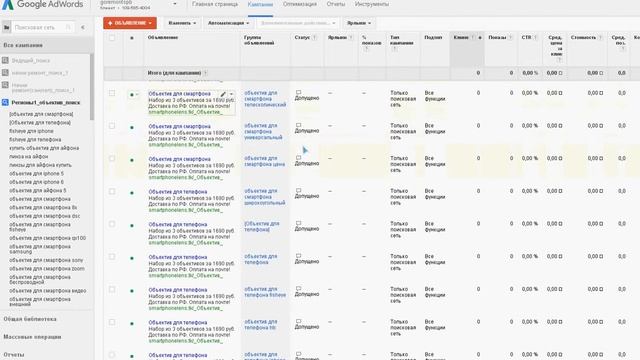This screenshot has width=640, height=360.
Task: Open the Отчеты top tab
Action: (336, 4)
